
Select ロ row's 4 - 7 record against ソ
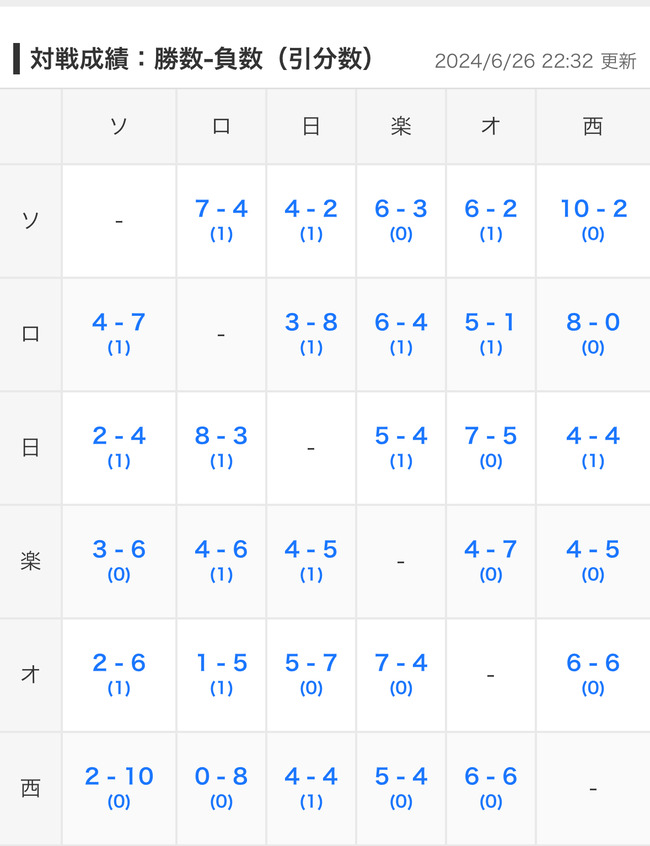[119, 322]
